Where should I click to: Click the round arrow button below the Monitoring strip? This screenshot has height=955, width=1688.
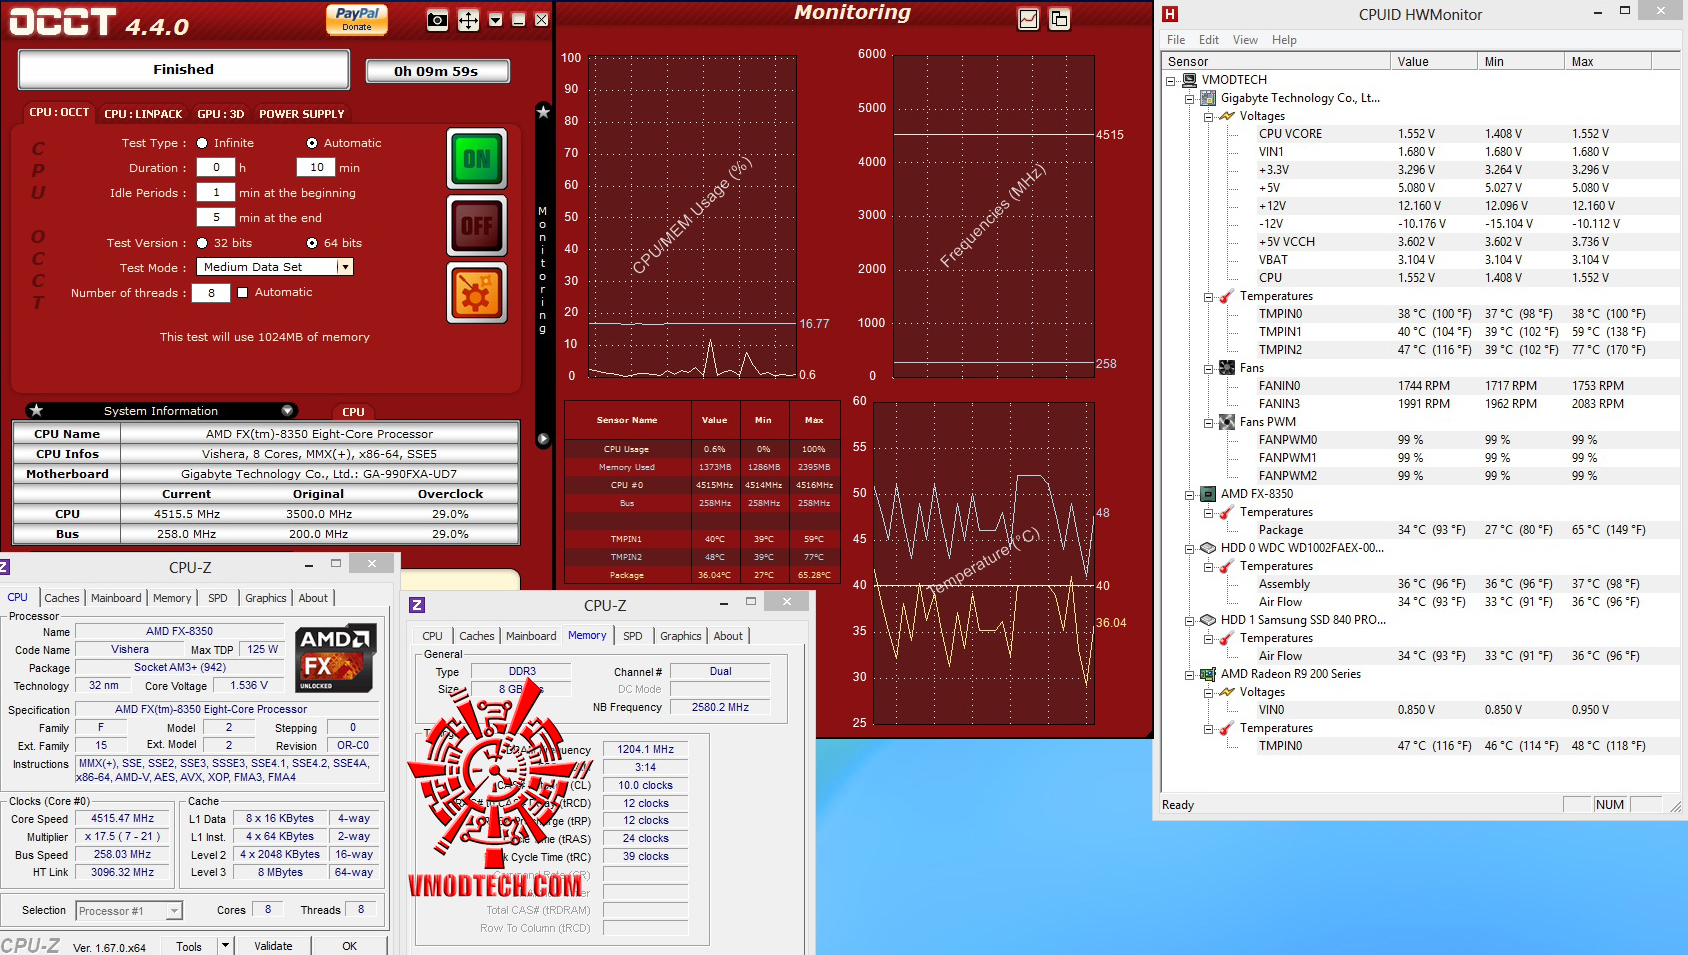pos(543,439)
